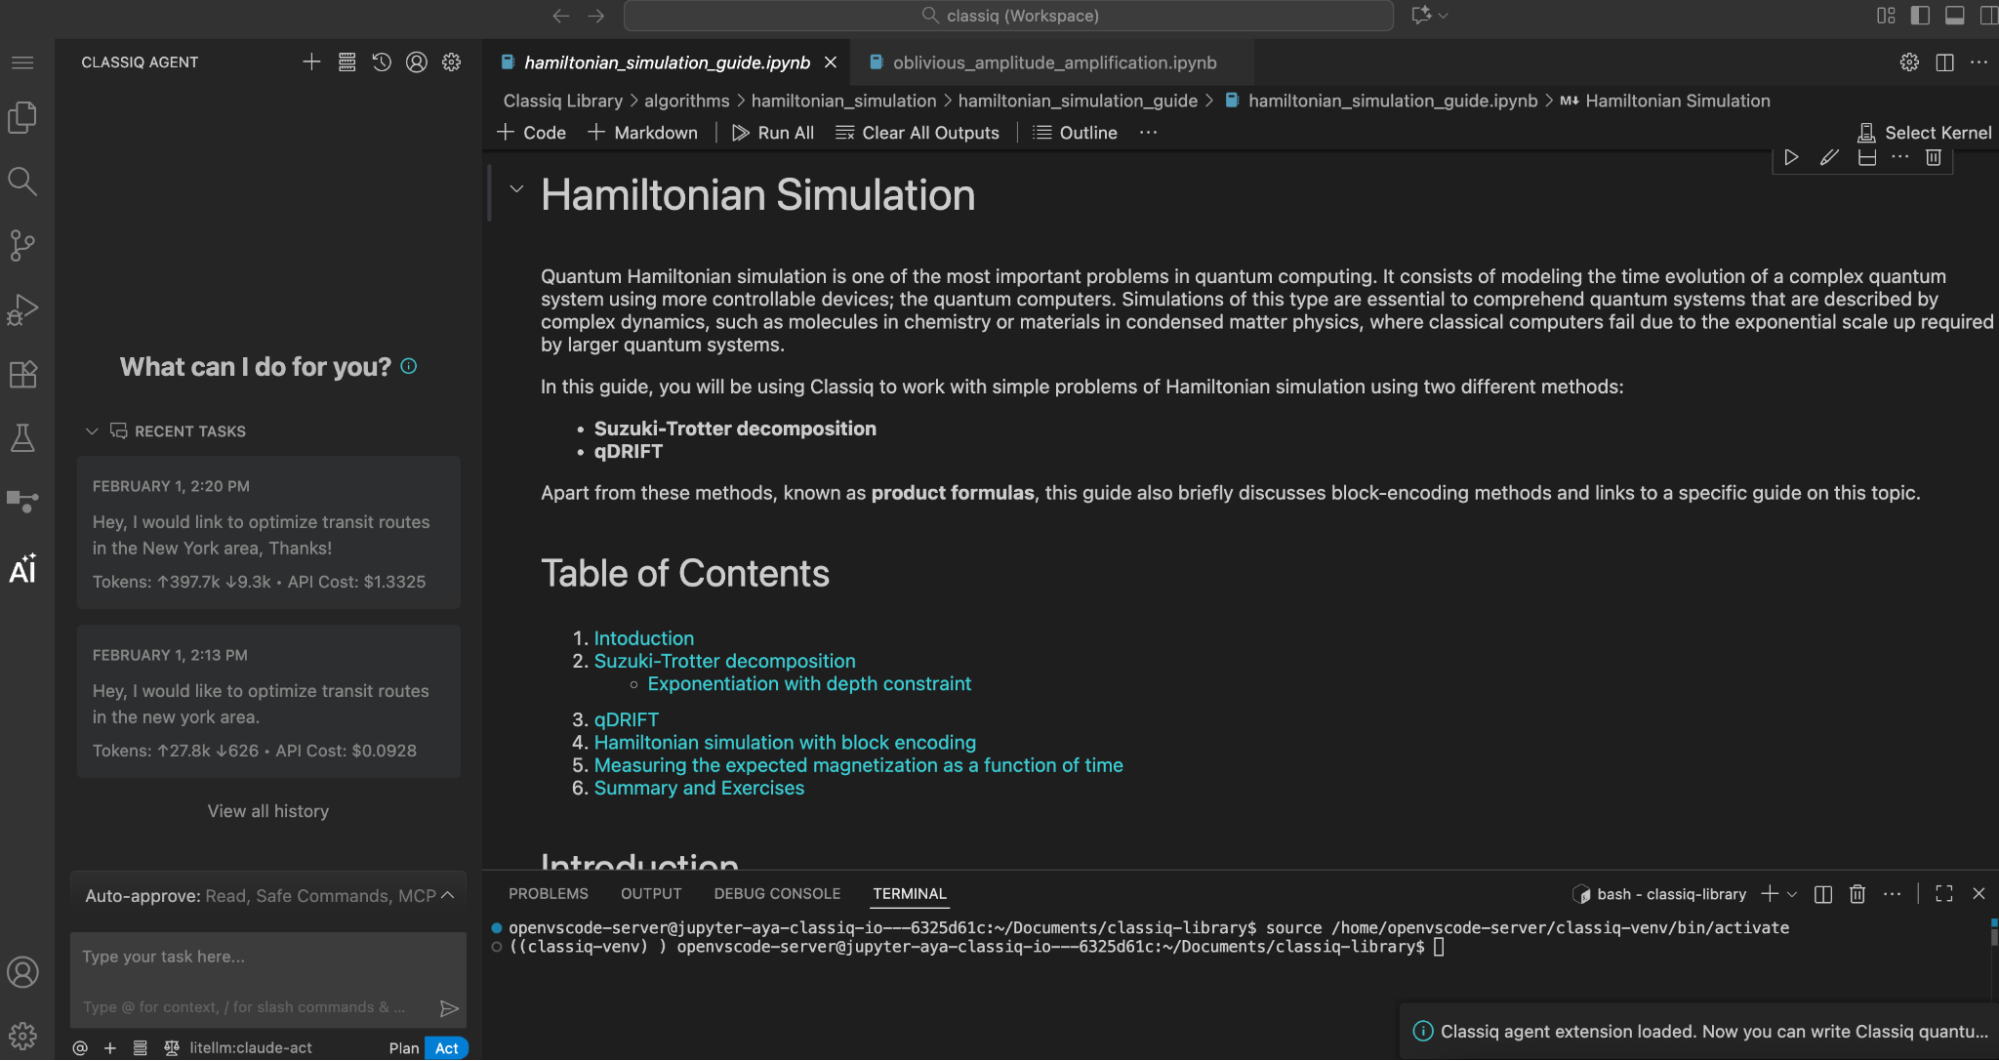Open the Problems panel tab
The width and height of the screenshot is (1999, 1061).
548,894
